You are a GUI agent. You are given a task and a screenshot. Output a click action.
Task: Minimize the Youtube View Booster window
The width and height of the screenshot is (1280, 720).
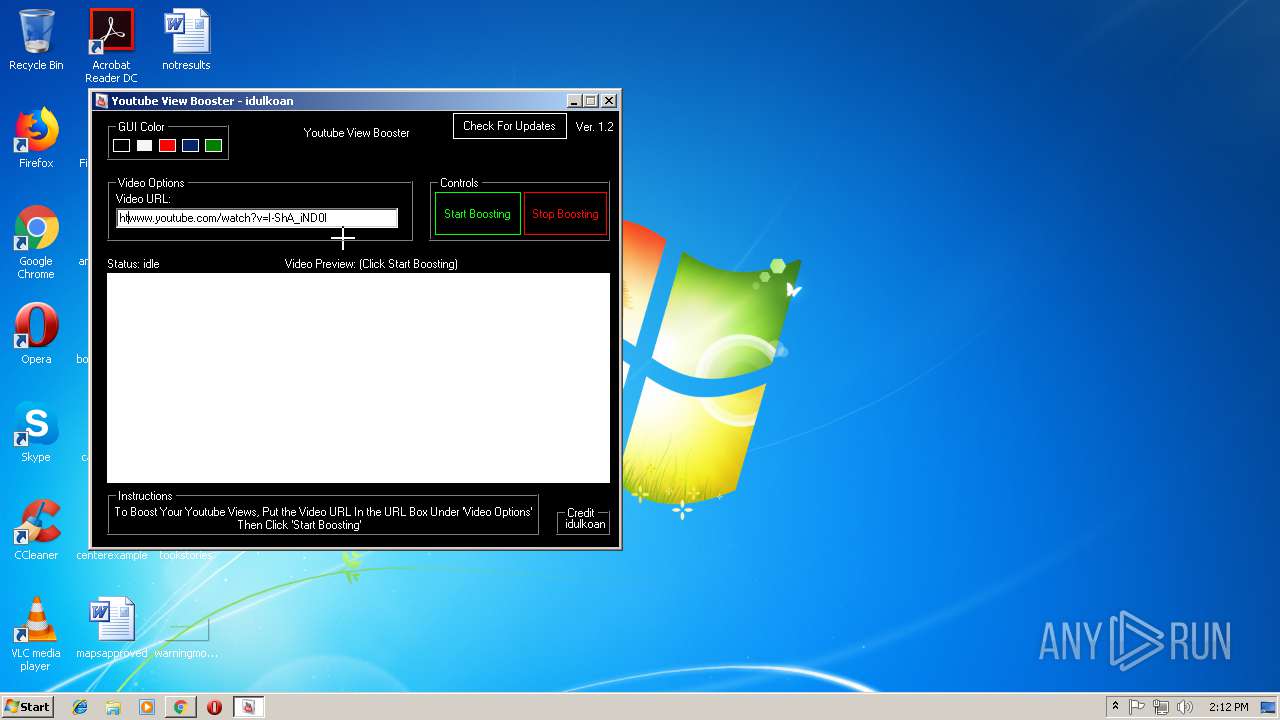[x=574, y=101]
